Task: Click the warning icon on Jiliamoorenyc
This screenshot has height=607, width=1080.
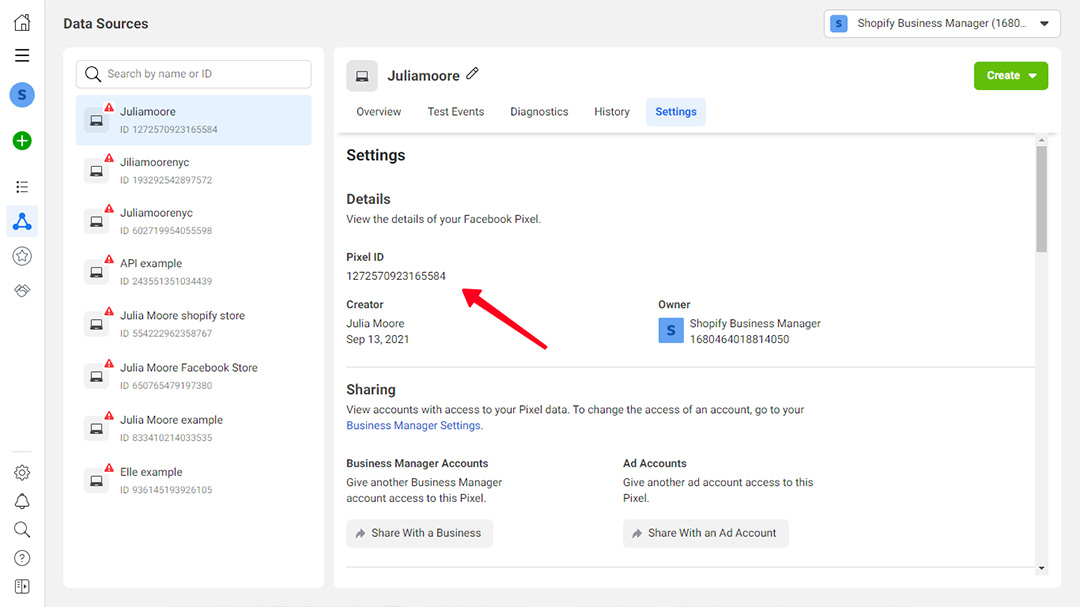Action: coord(109,158)
